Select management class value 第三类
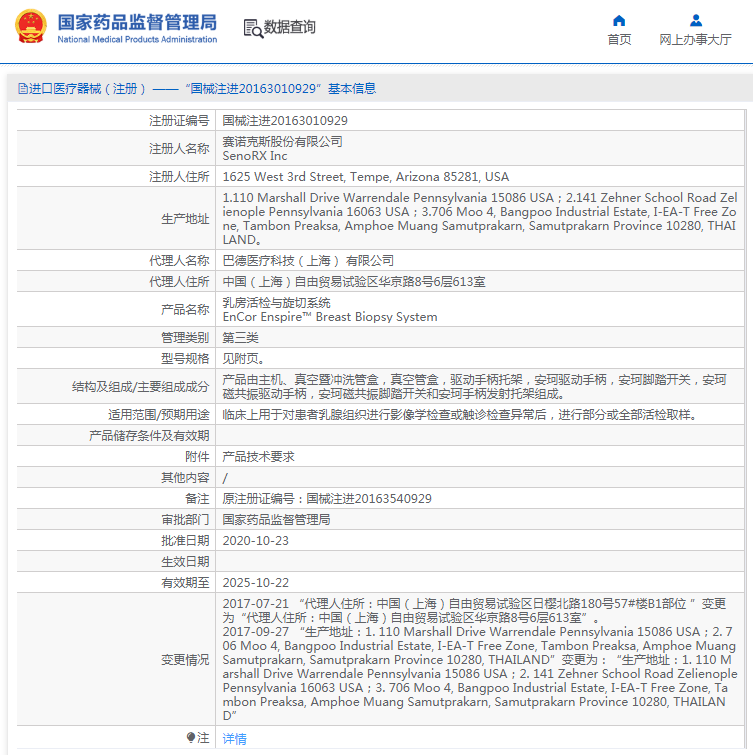Screen dimensions: 753x755 (x=240, y=338)
